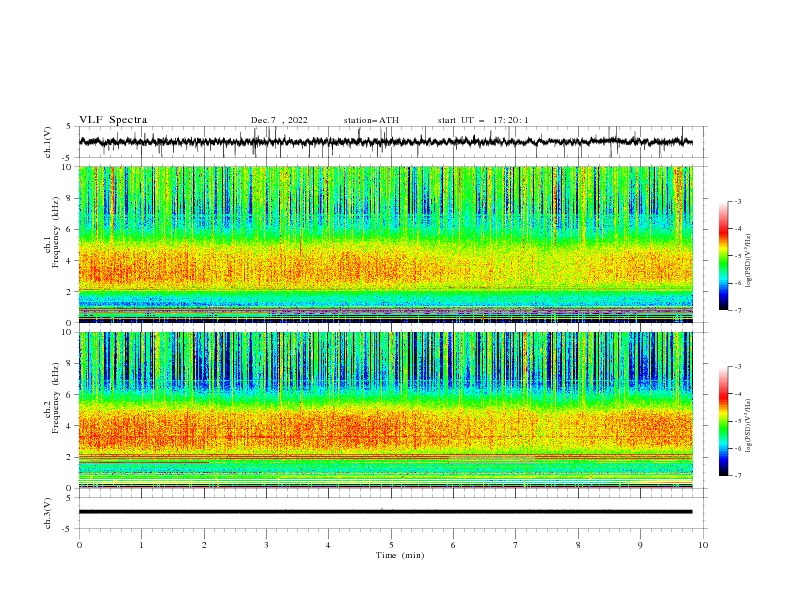
Task: Click the "-7" tick on ch.1 colorbar
Action: (x=737, y=310)
